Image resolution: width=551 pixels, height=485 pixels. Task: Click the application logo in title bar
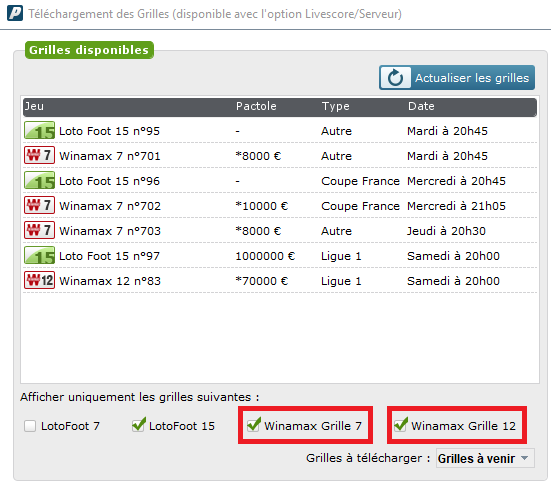pos(15,13)
